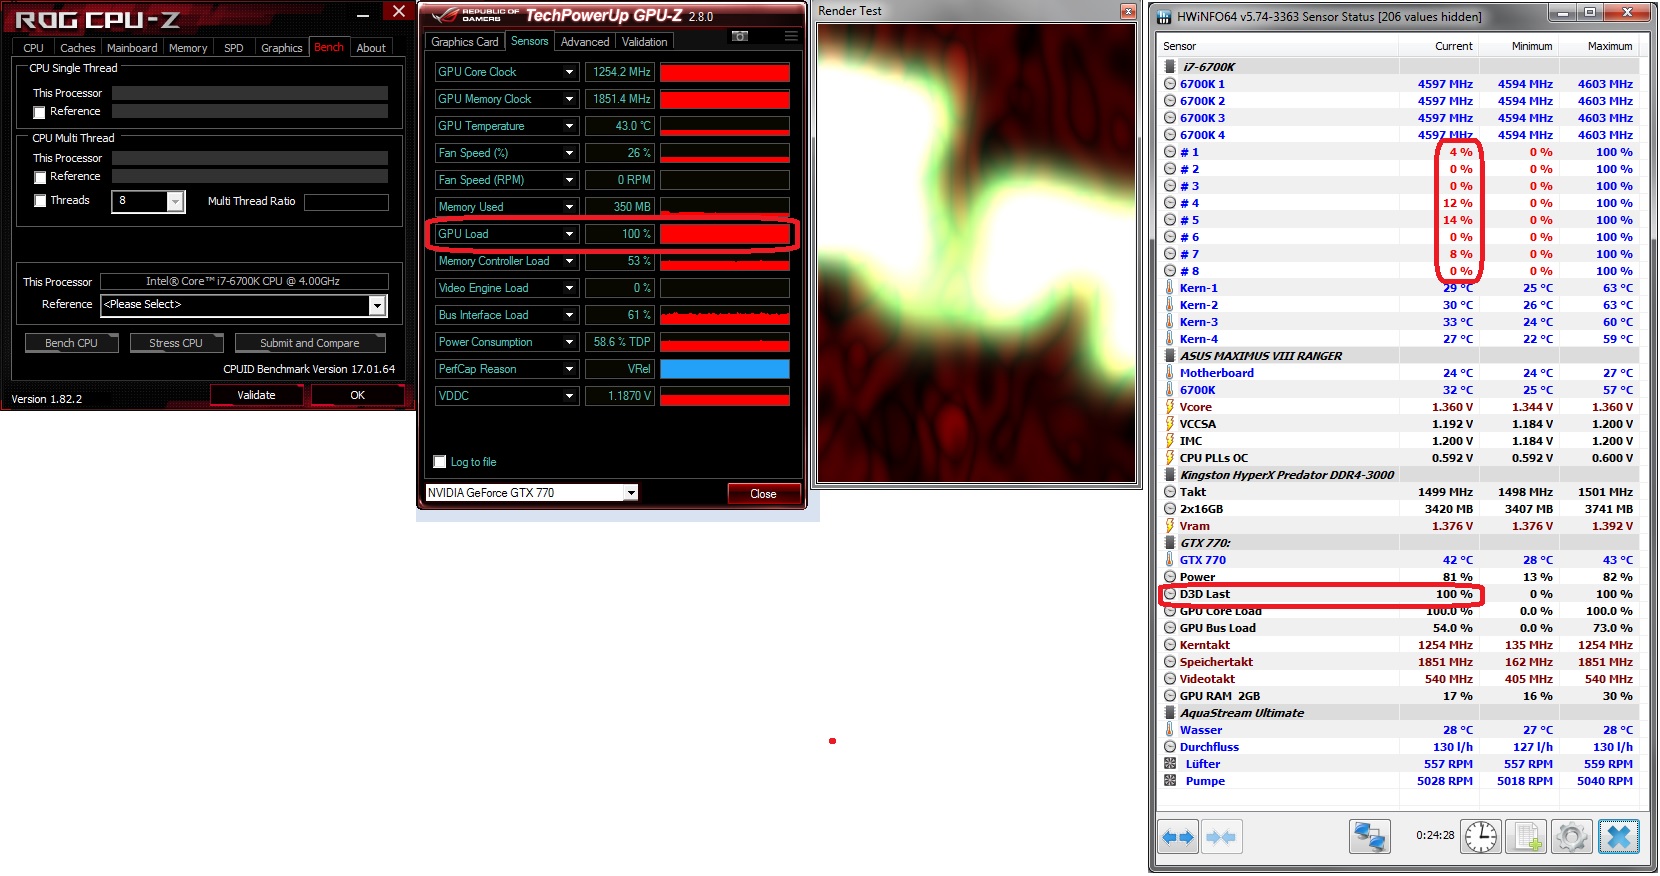Open the VDDC sensor dropdown

point(569,396)
